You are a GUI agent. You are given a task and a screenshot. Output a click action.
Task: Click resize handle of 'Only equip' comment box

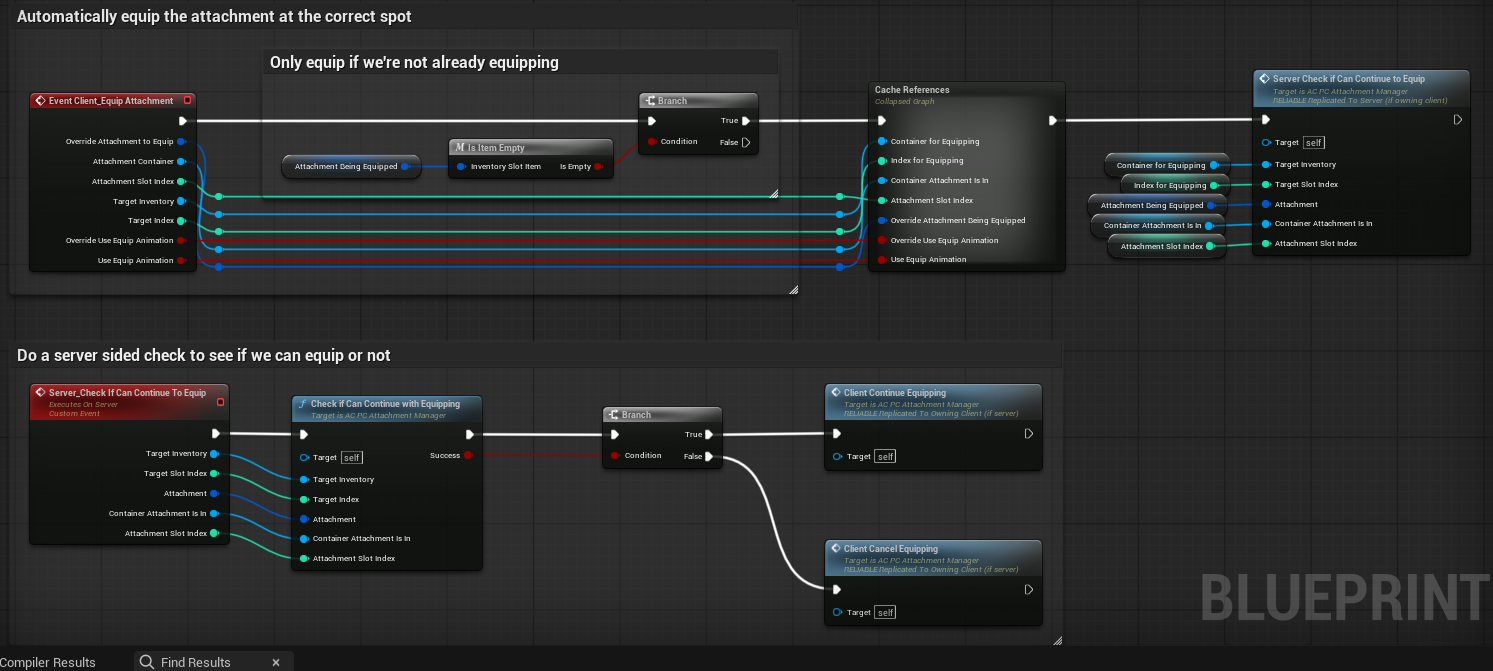click(773, 194)
